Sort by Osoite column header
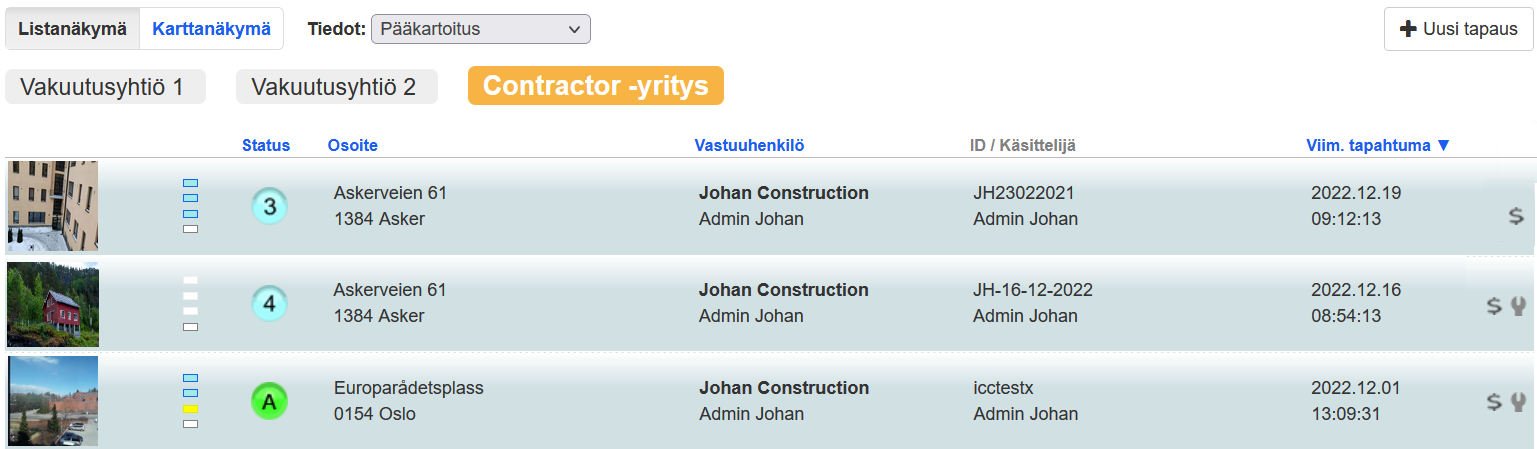1537x449 pixels. (352, 146)
